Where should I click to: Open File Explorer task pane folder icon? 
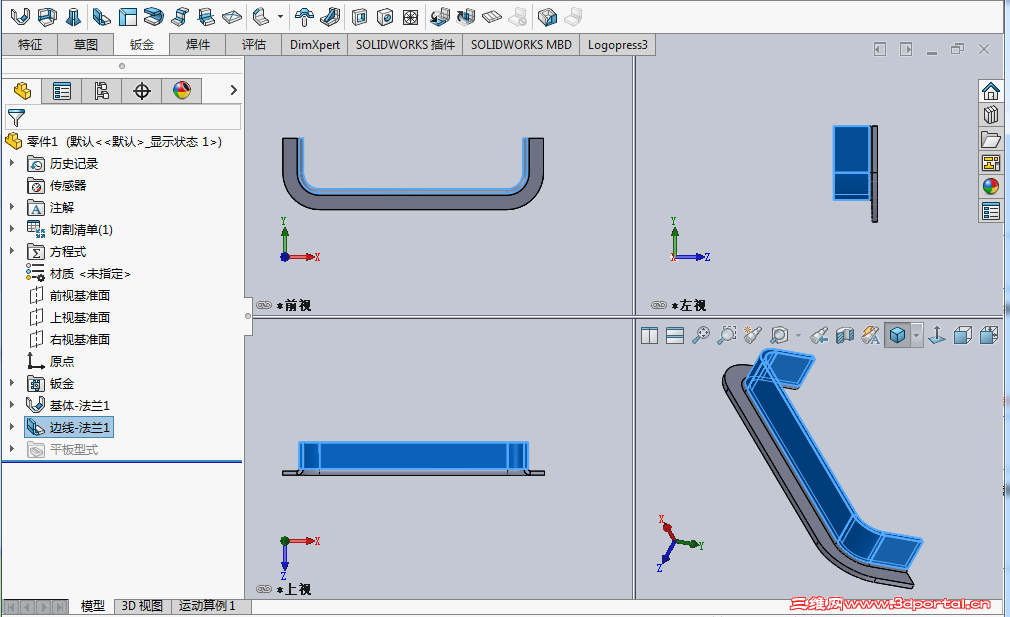click(991, 139)
